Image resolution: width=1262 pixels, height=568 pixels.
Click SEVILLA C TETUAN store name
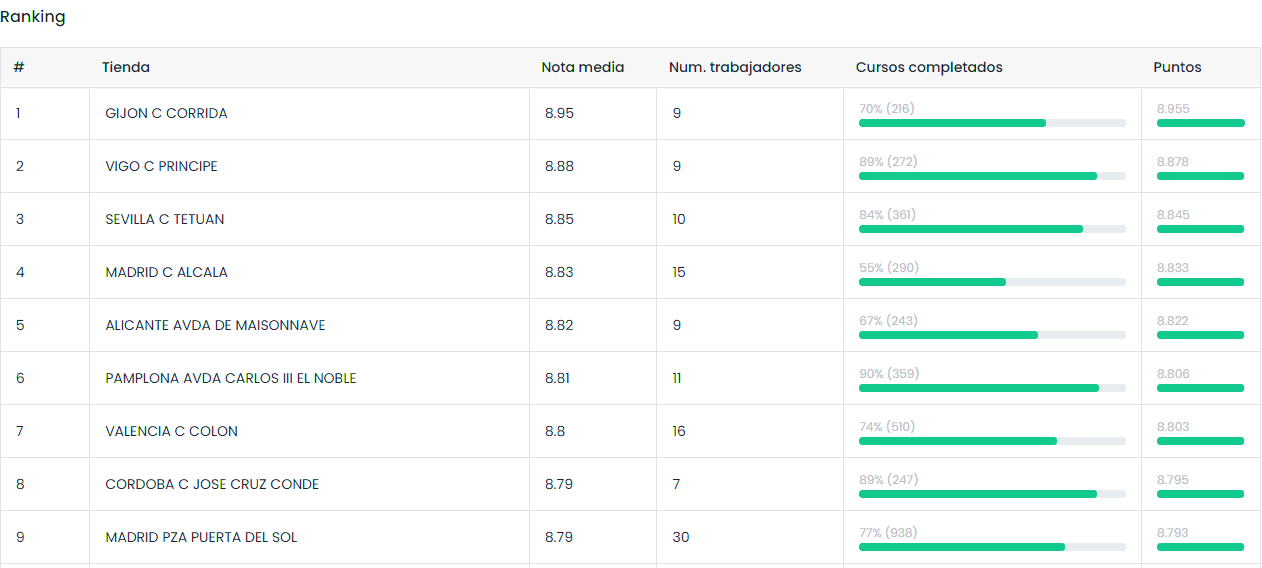[x=165, y=220]
